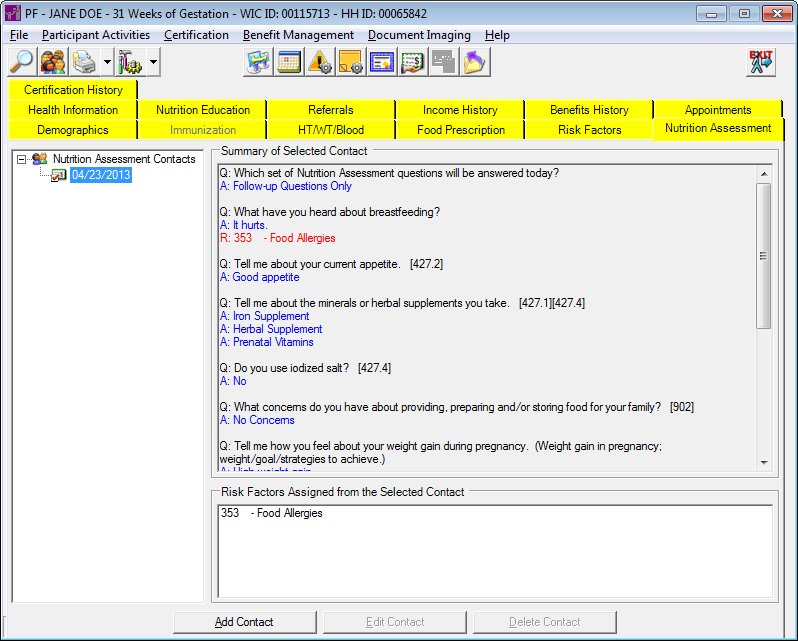The height and width of the screenshot is (641, 798).
Task: Switch to the Health Information tab
Action: click(73, 110)
